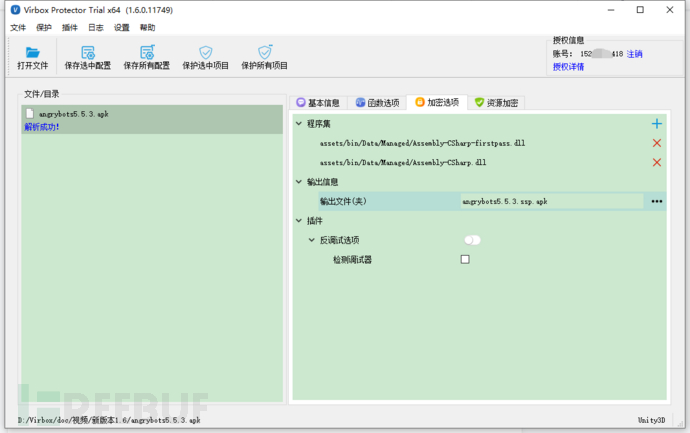Select angrybots5.5.3.apk in the file list

pos(152,119)
